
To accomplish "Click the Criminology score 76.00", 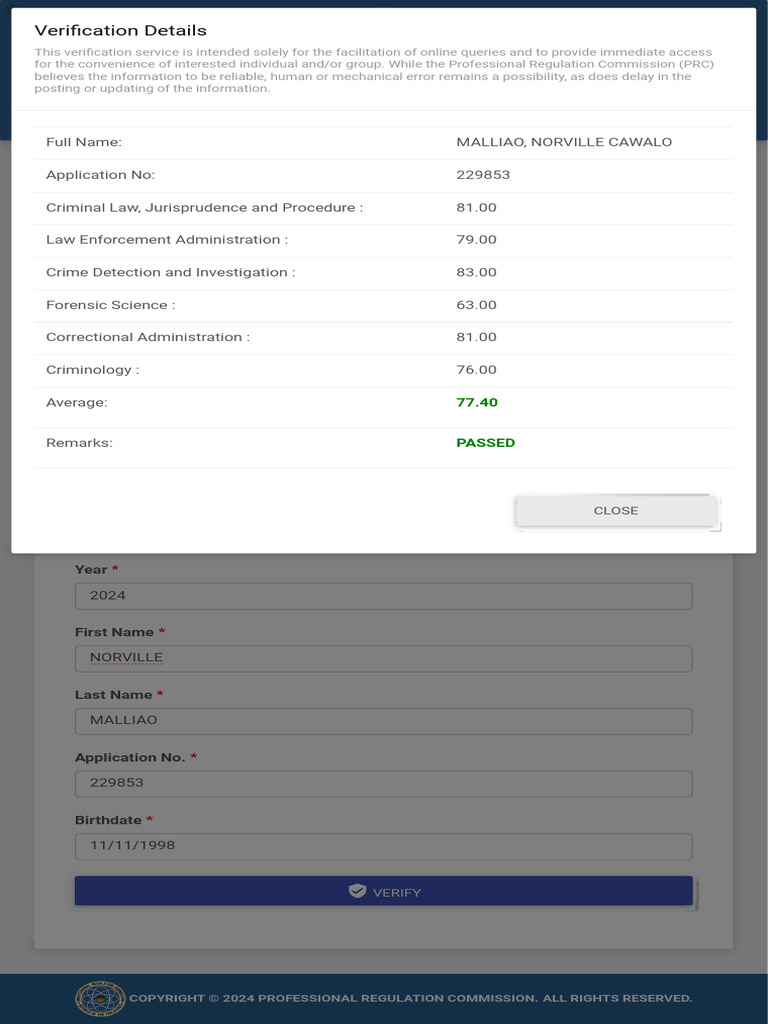I will pyautogui.click(x=476, y=370).
